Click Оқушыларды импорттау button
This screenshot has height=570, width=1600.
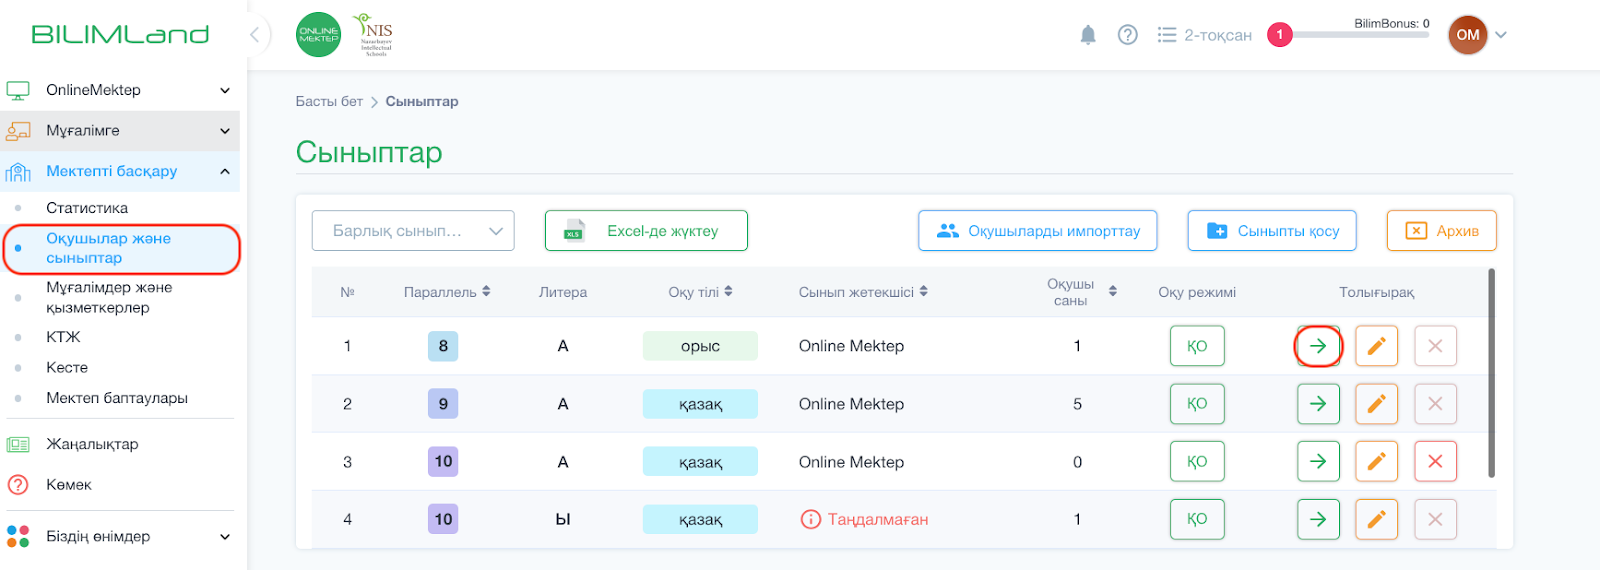point(1038,231)
